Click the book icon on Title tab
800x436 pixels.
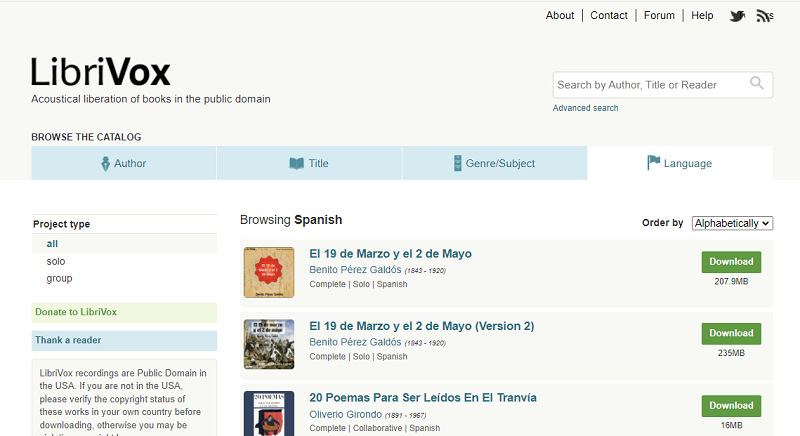tap(296, 164)
